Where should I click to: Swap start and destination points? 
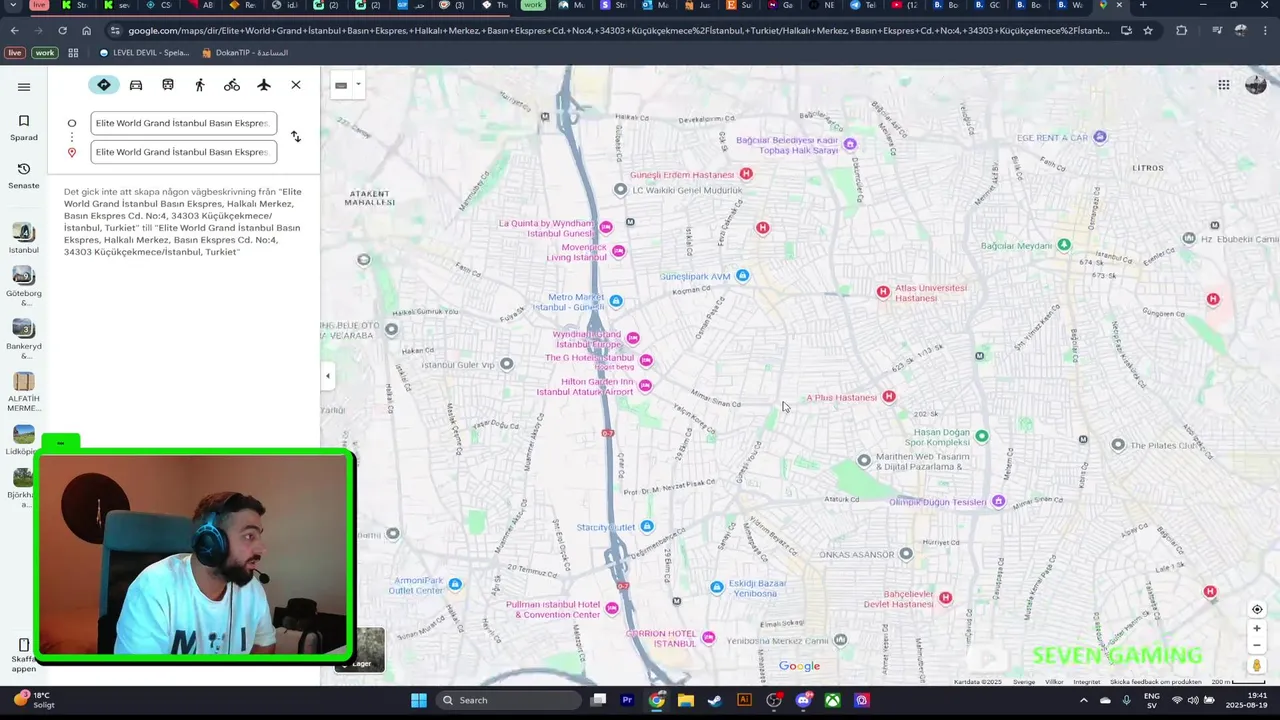click(296, 137)
